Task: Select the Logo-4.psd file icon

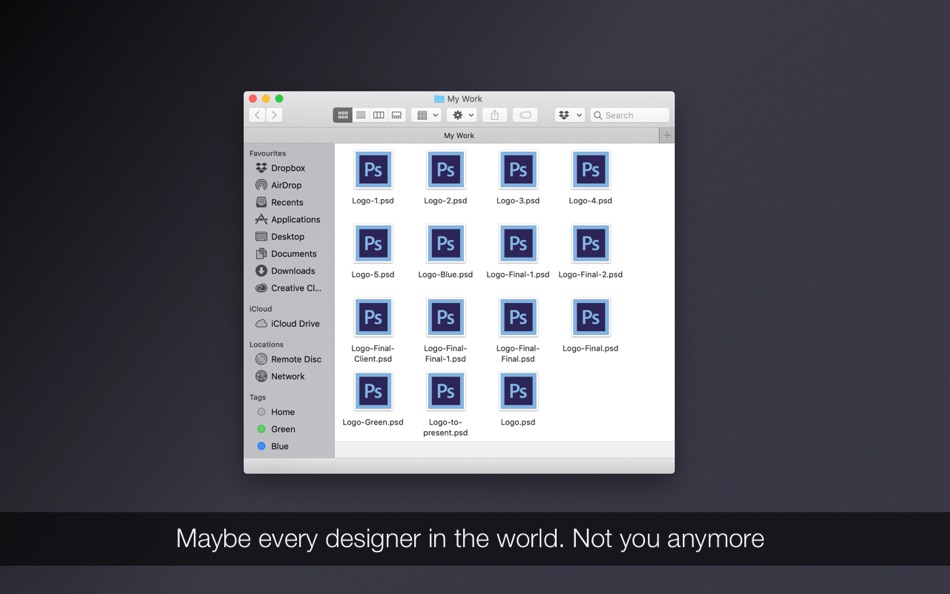Action: pyautogui.click(x=591, y=170)
